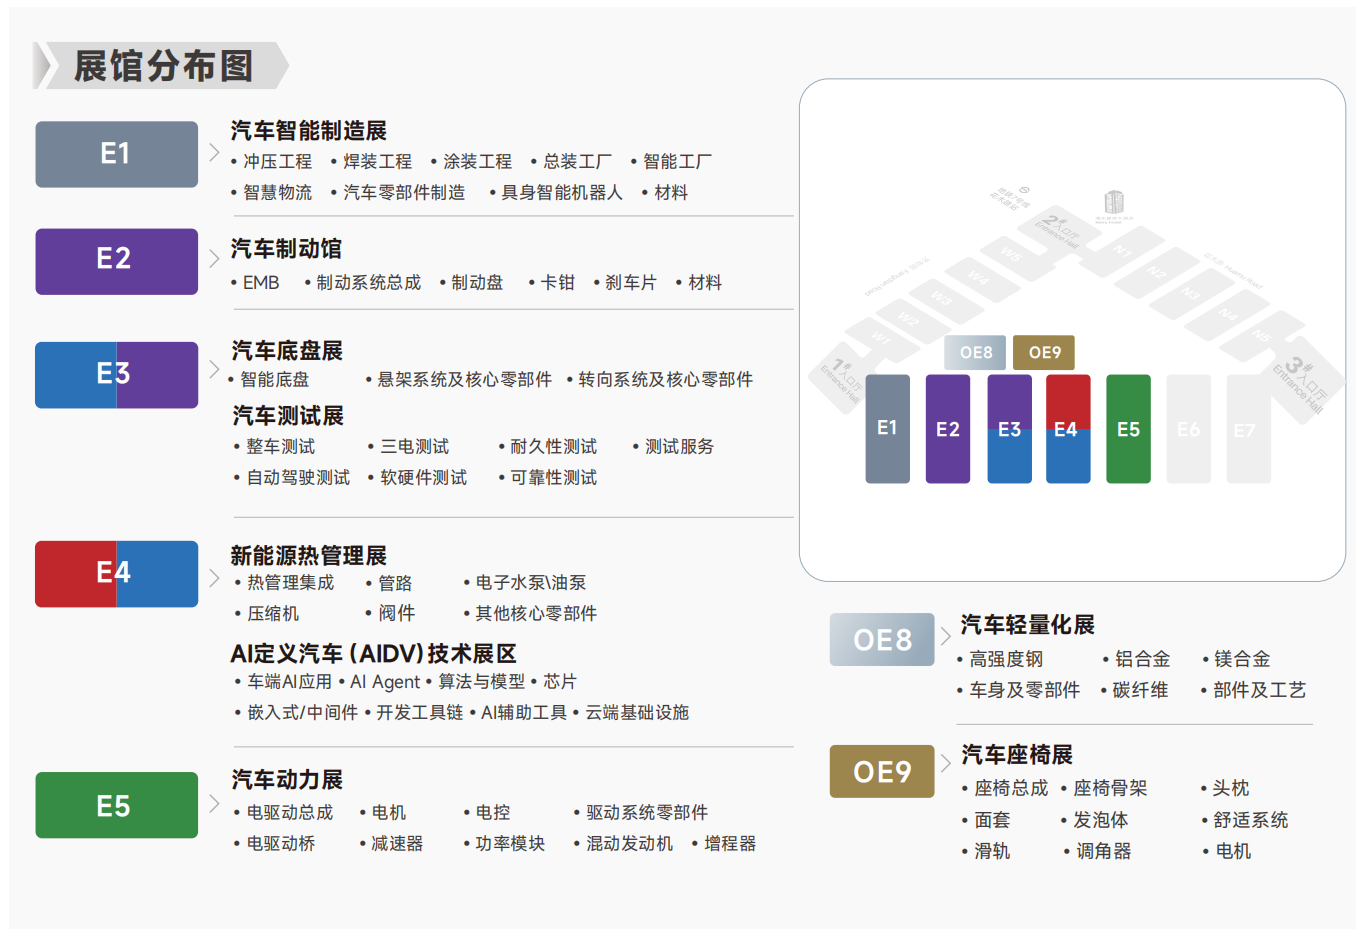Click E1 hall block on the map
The width and height of the screenshot is (1365, 939).
887,429
